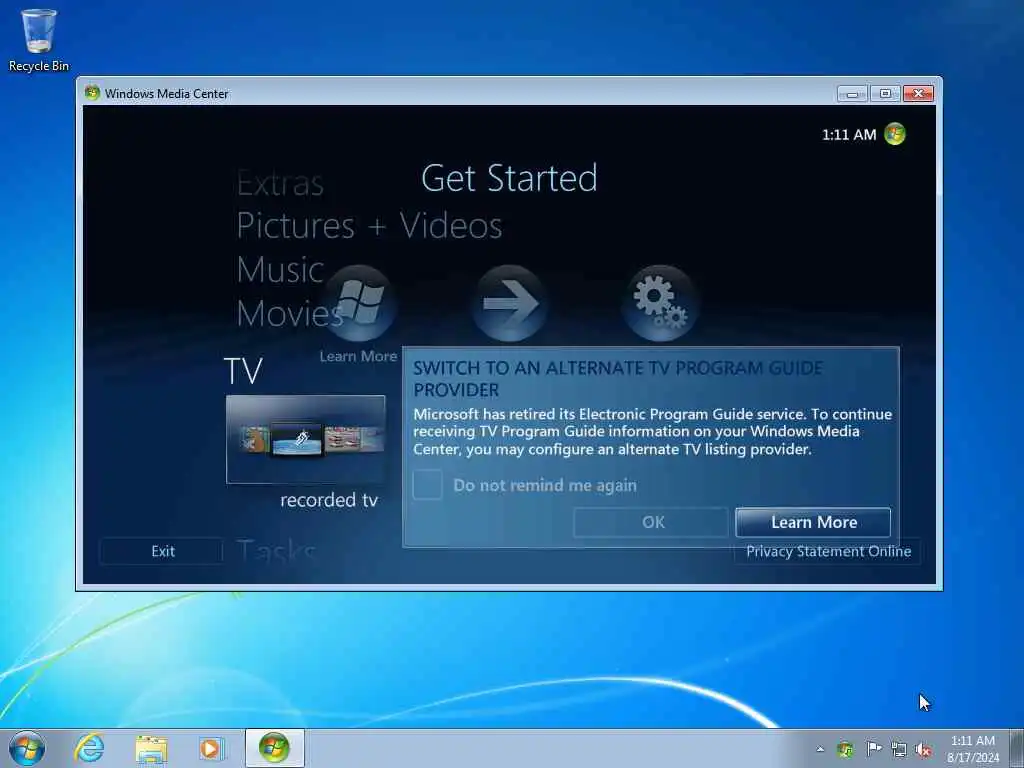The height and width of the screenshot is (768, 1024).
Task: Click the Media Center tray icon
Action: [845, 749]
